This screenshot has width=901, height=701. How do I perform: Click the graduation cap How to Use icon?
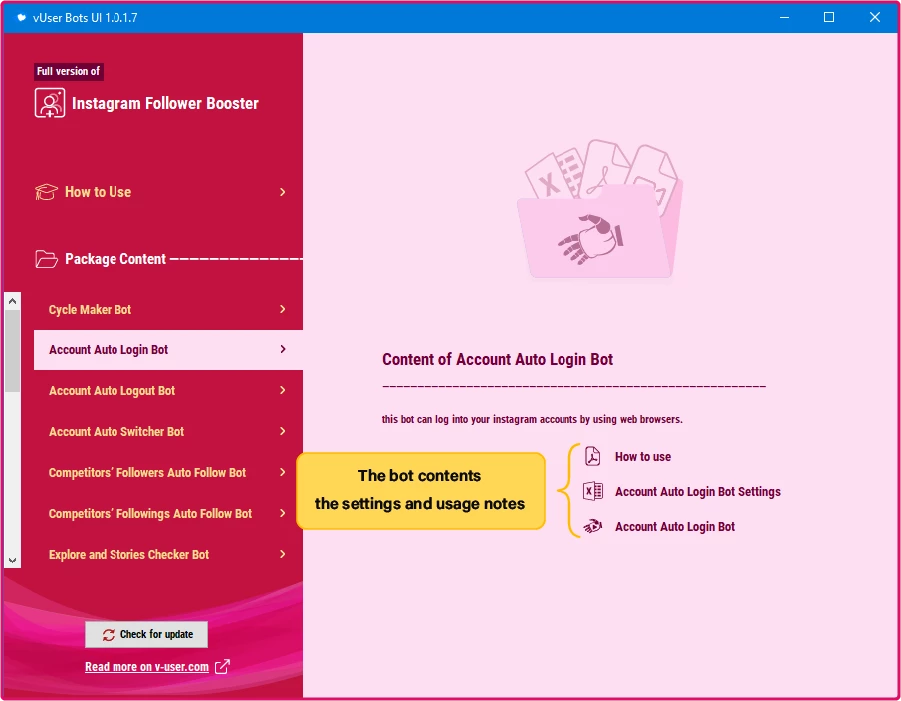point(46,192)
